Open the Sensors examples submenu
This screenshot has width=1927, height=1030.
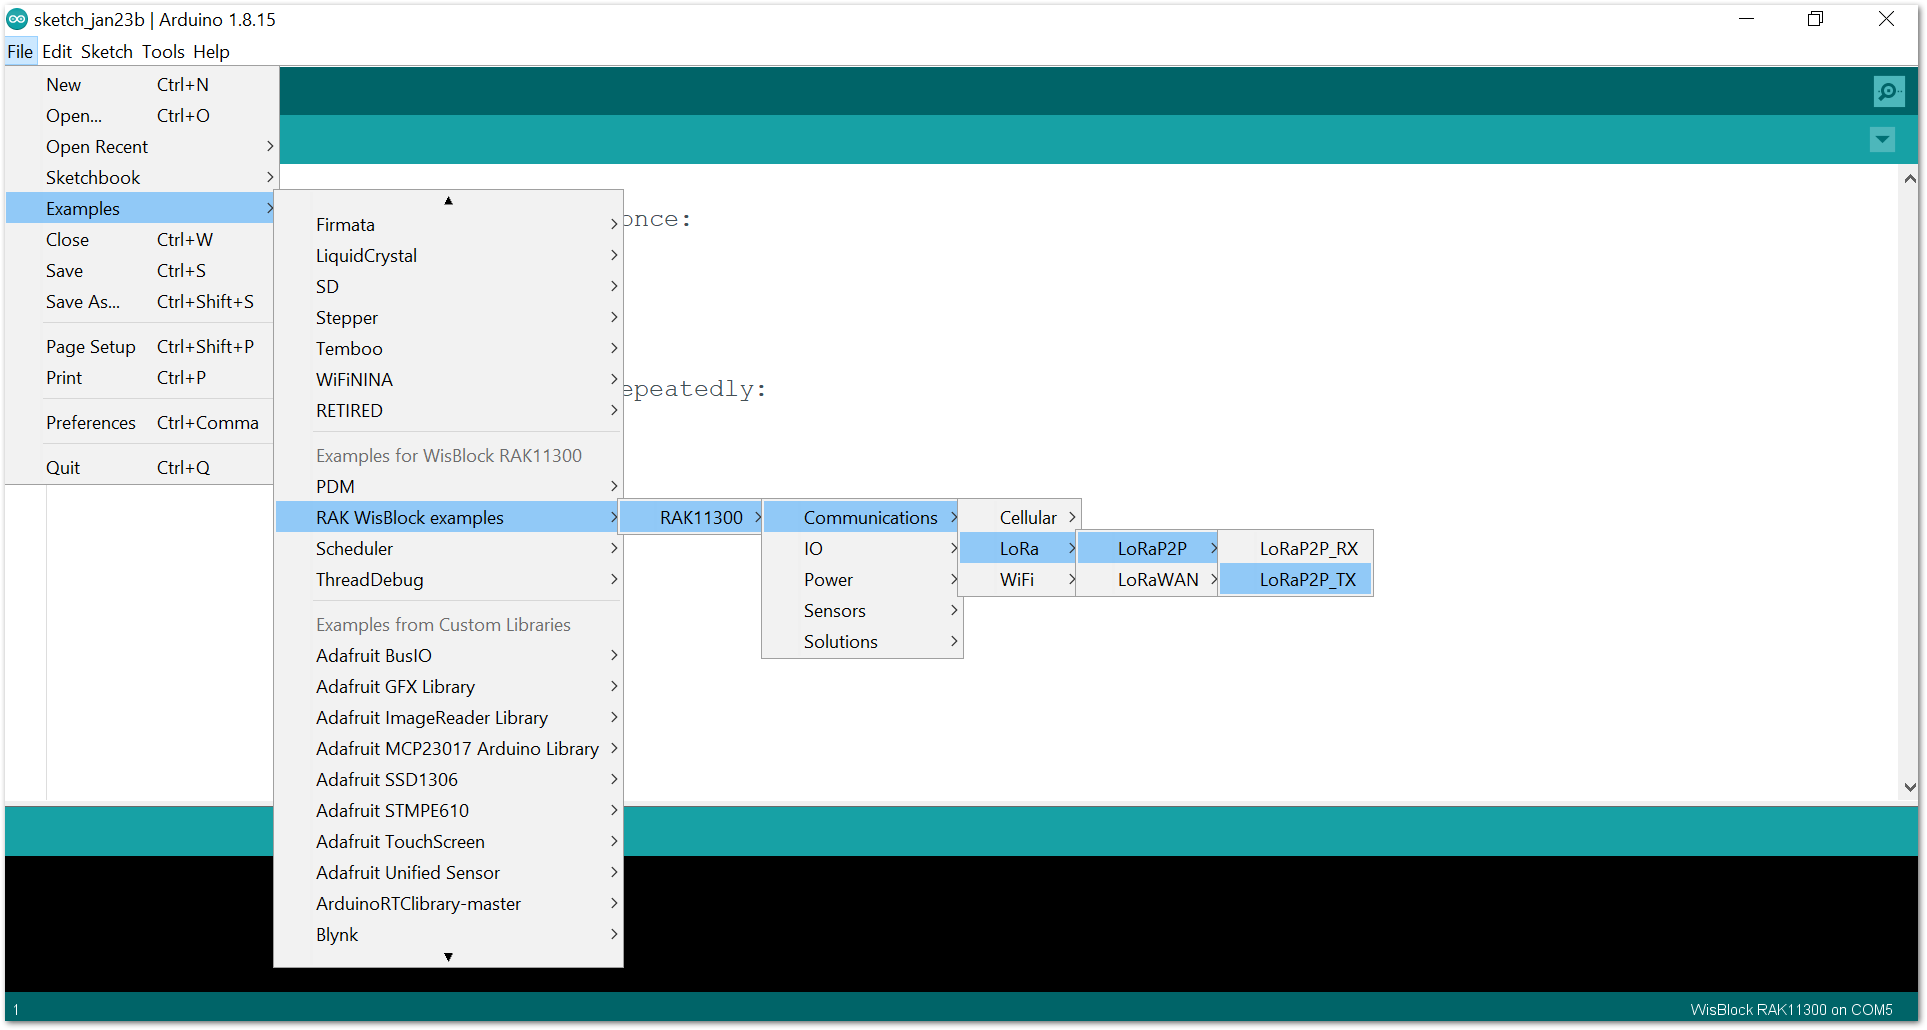tap(835, 611)
